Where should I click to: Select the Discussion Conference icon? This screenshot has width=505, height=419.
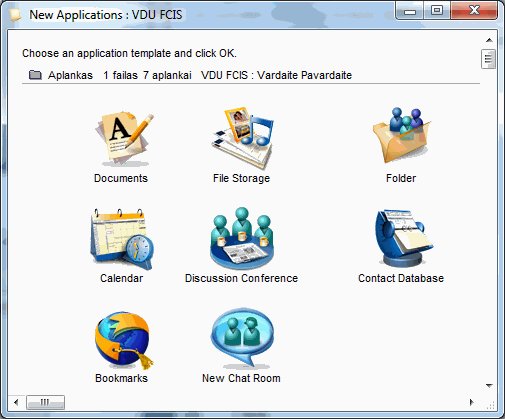tap(242, 238)
